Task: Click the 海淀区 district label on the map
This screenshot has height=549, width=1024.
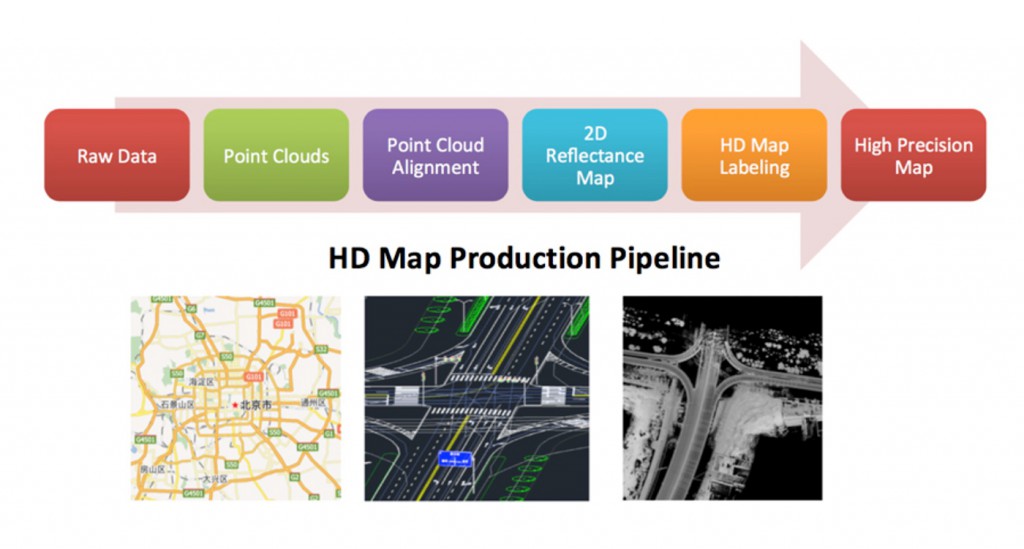Action: (203, 382)
